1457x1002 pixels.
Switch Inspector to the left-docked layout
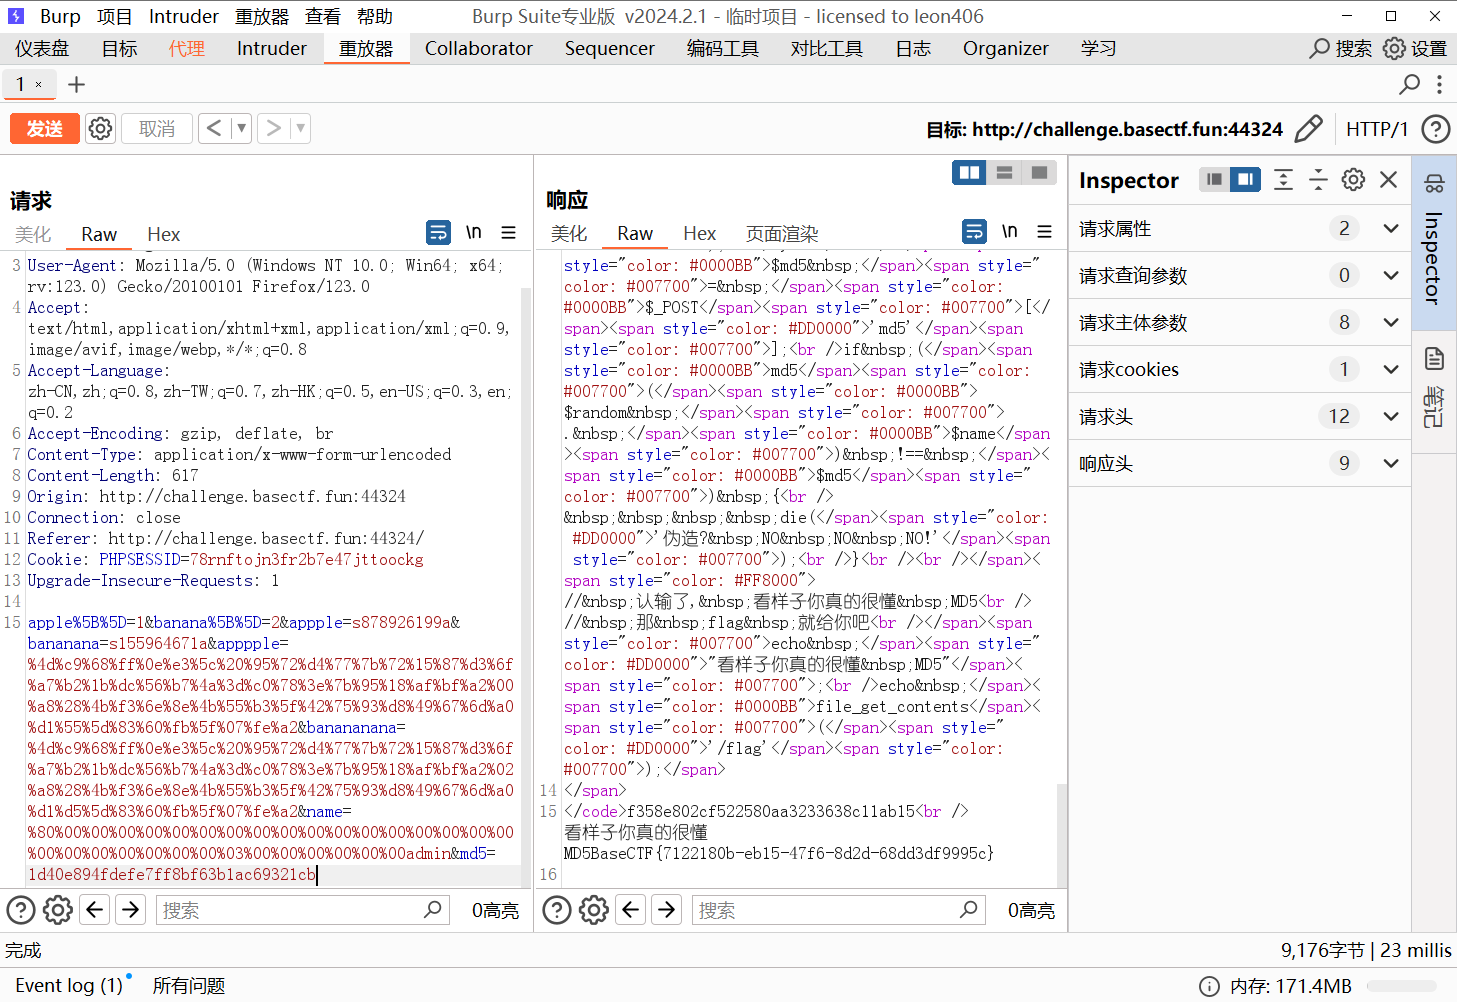point(1214,179)
